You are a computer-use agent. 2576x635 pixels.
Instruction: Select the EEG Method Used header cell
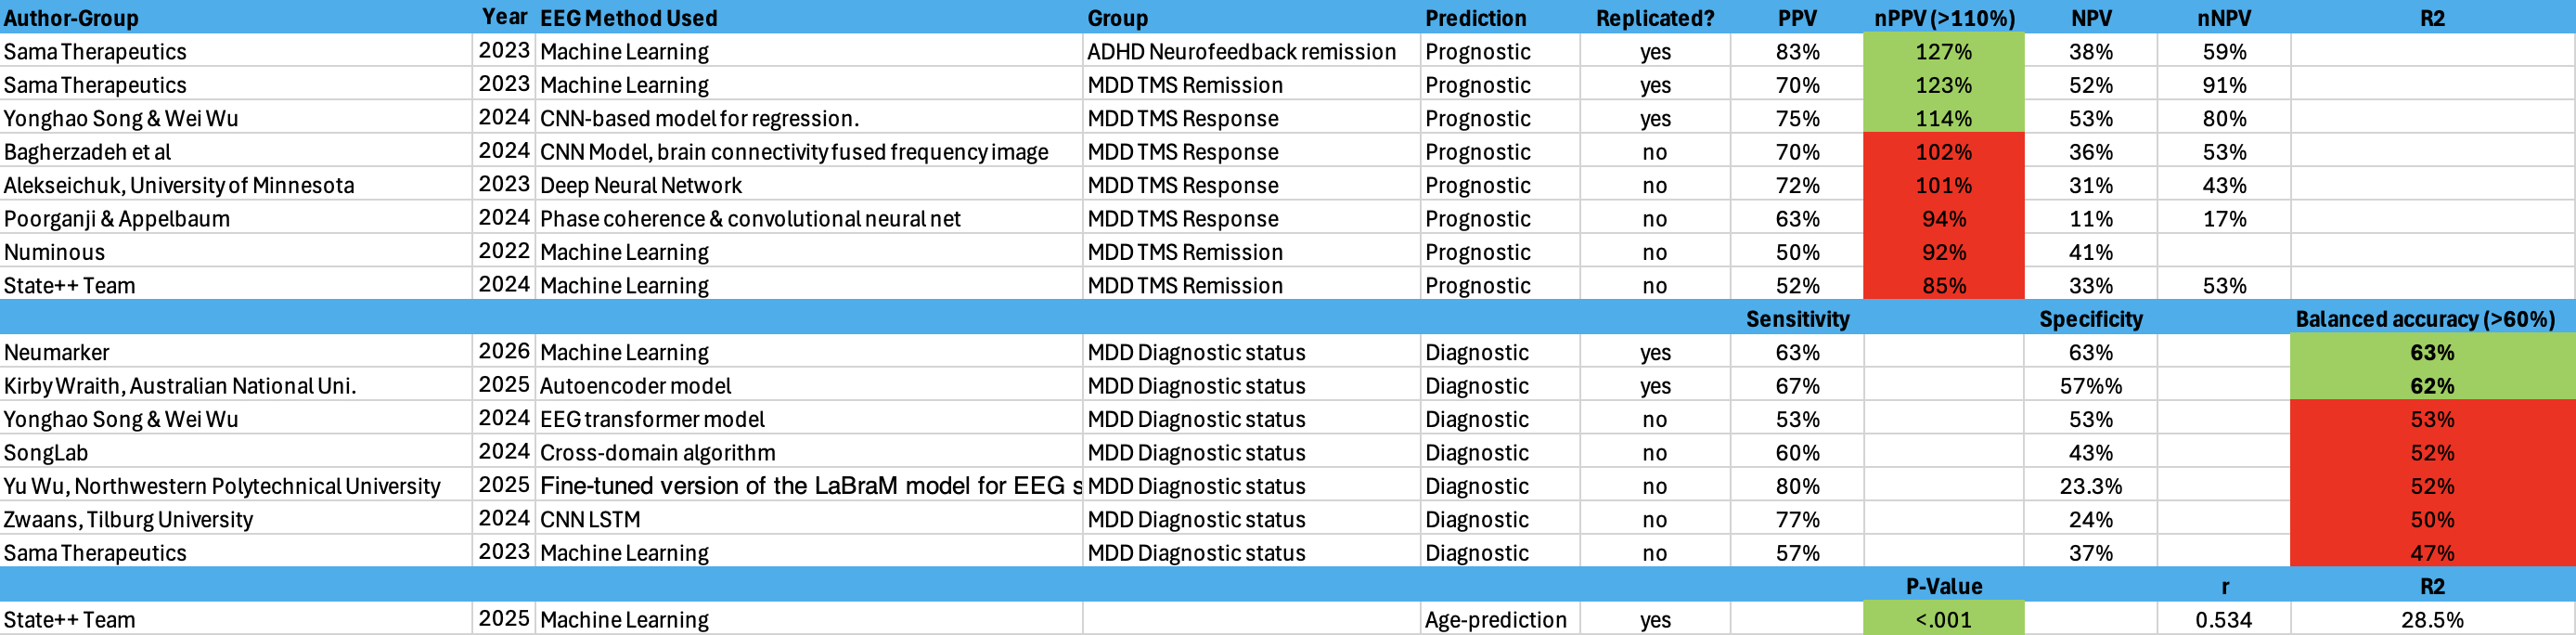click(x=628, y=18)
